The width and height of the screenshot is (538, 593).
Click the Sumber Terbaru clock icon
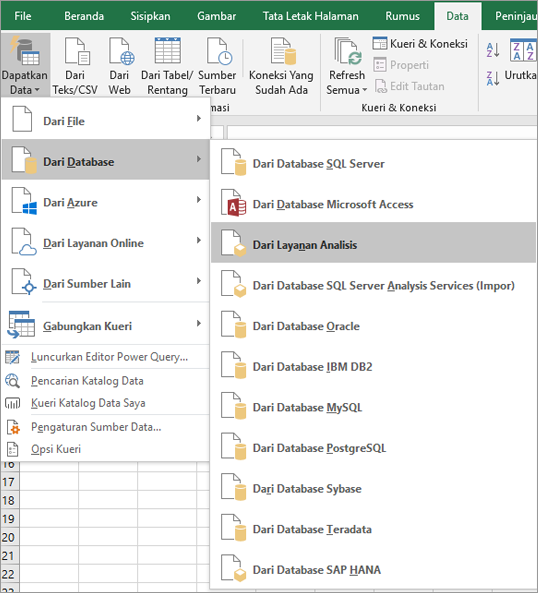pyautogui.click(x=219, y=51)
